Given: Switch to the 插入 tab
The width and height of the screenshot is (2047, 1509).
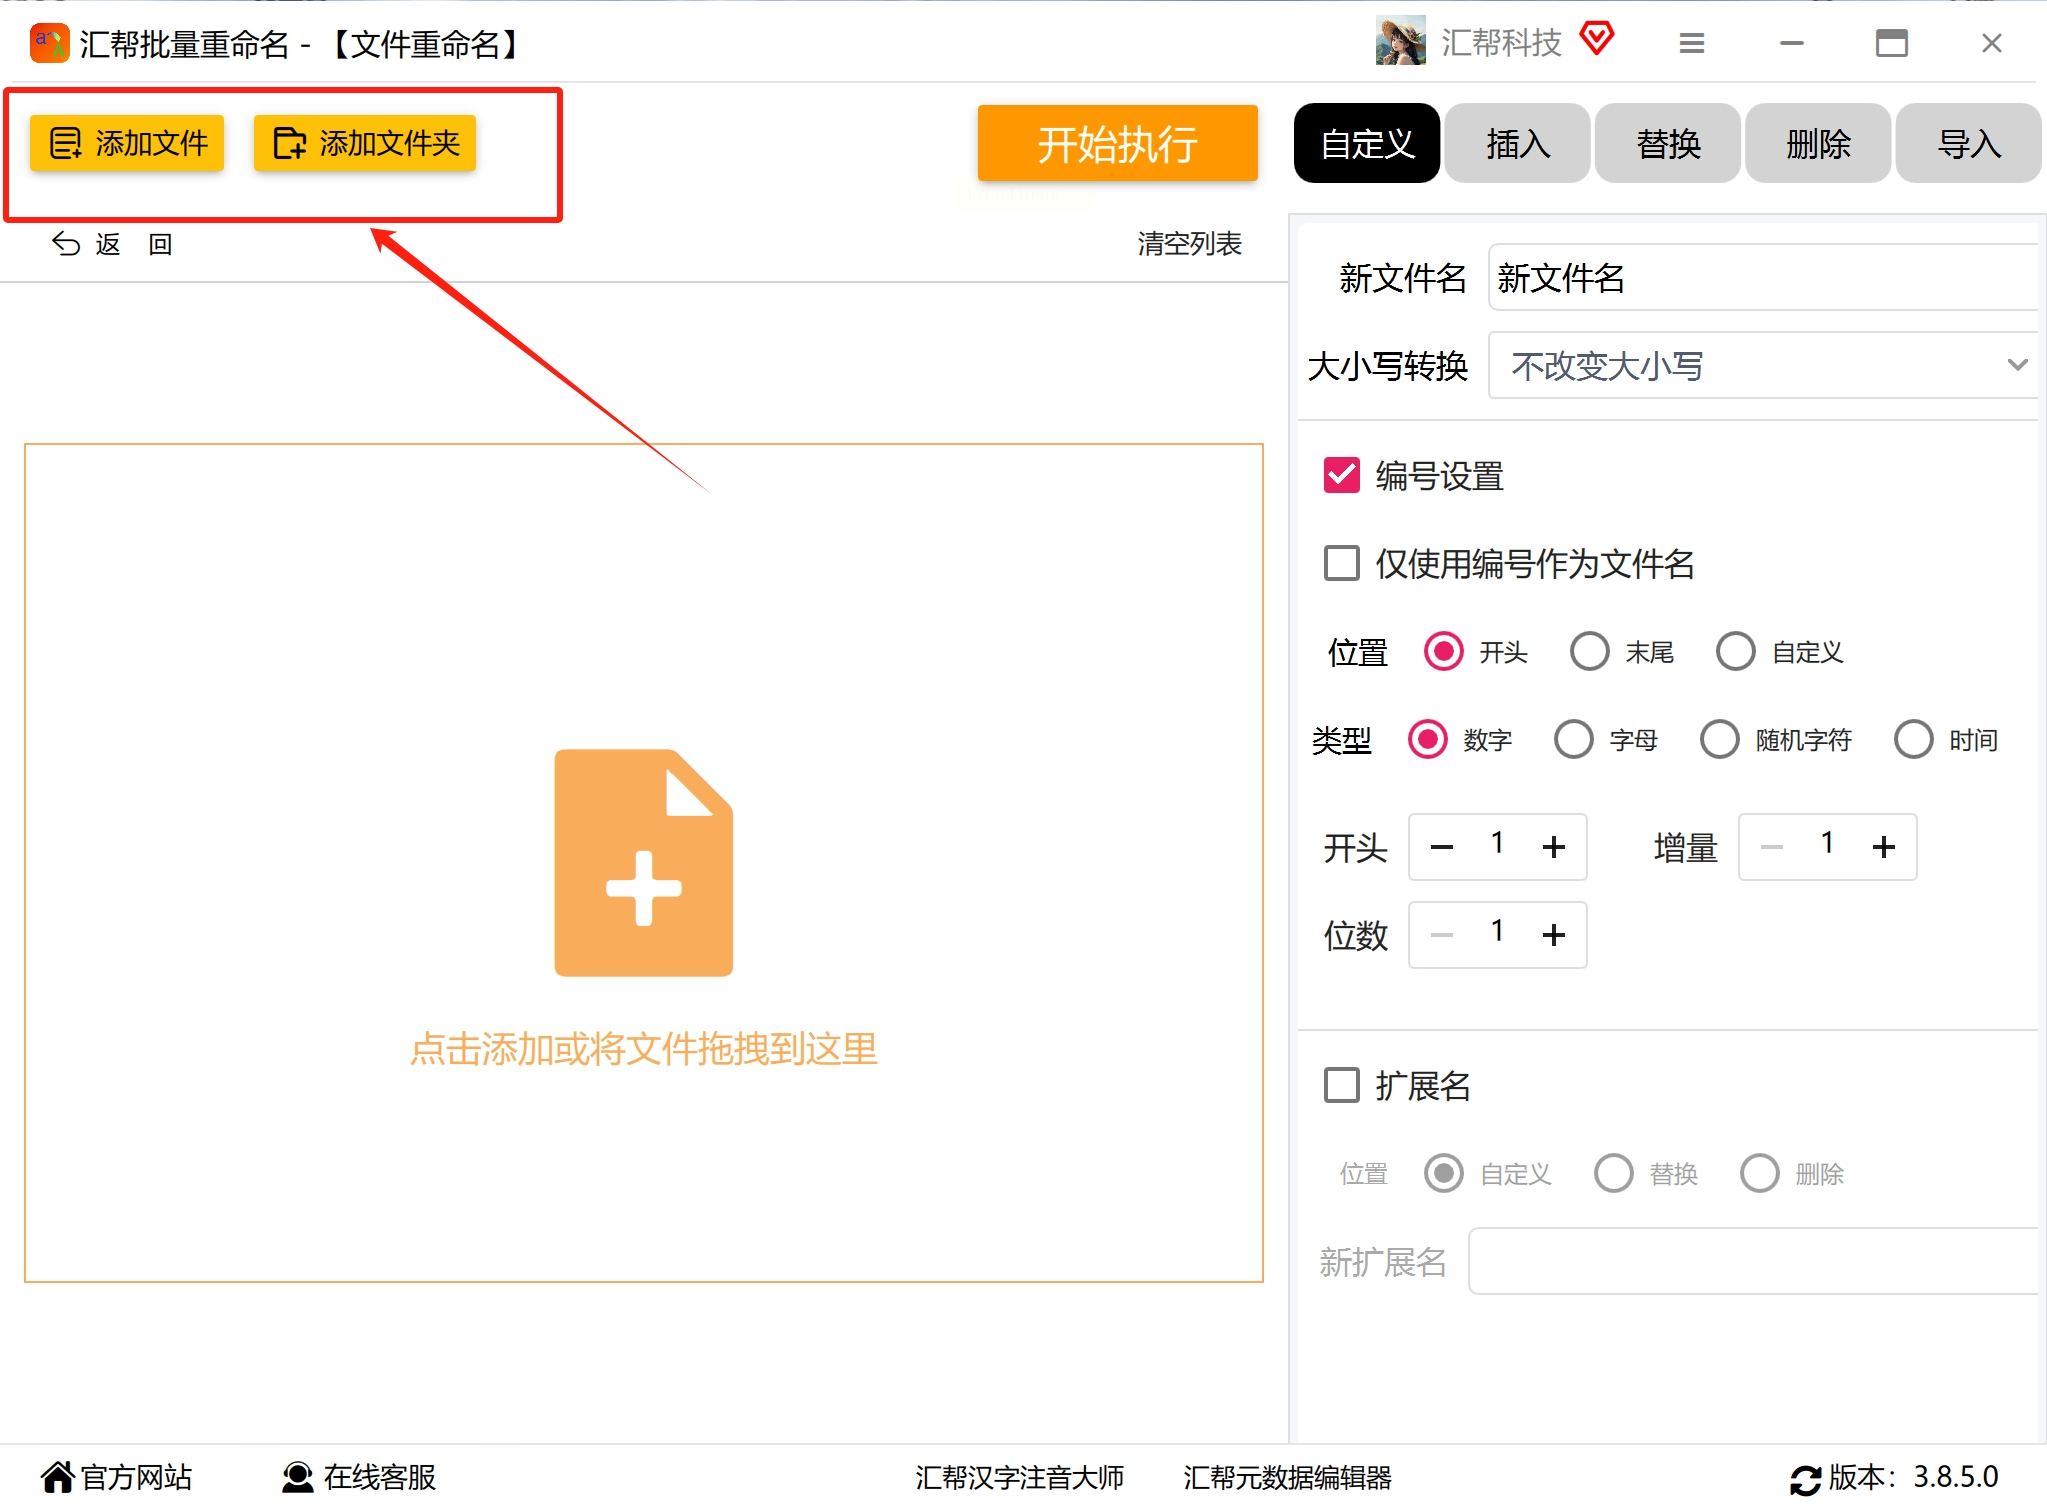Looking at the screenshot, I should click(x=1517, y=144).
